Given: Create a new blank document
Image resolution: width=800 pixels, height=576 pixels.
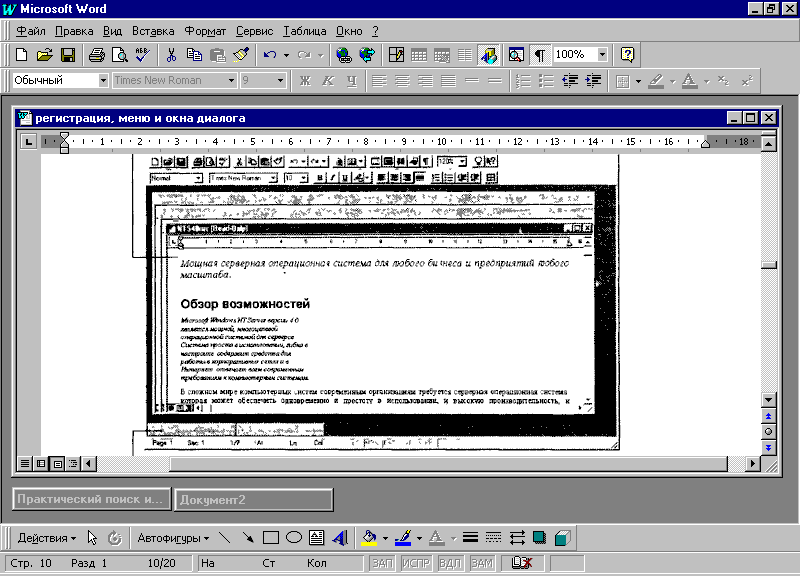Looking at the screenshot, I should pos(21,55).
